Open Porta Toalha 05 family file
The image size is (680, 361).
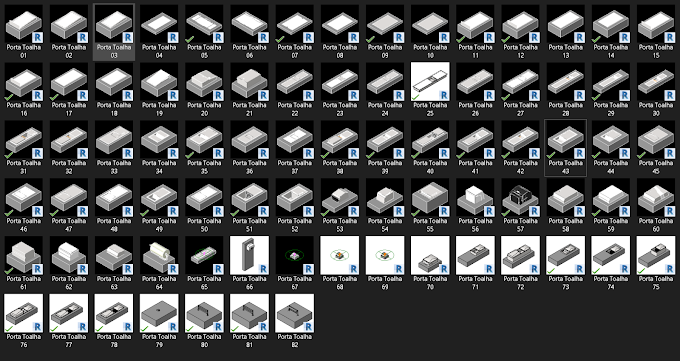pyautogui.click(x=204, y=24)
